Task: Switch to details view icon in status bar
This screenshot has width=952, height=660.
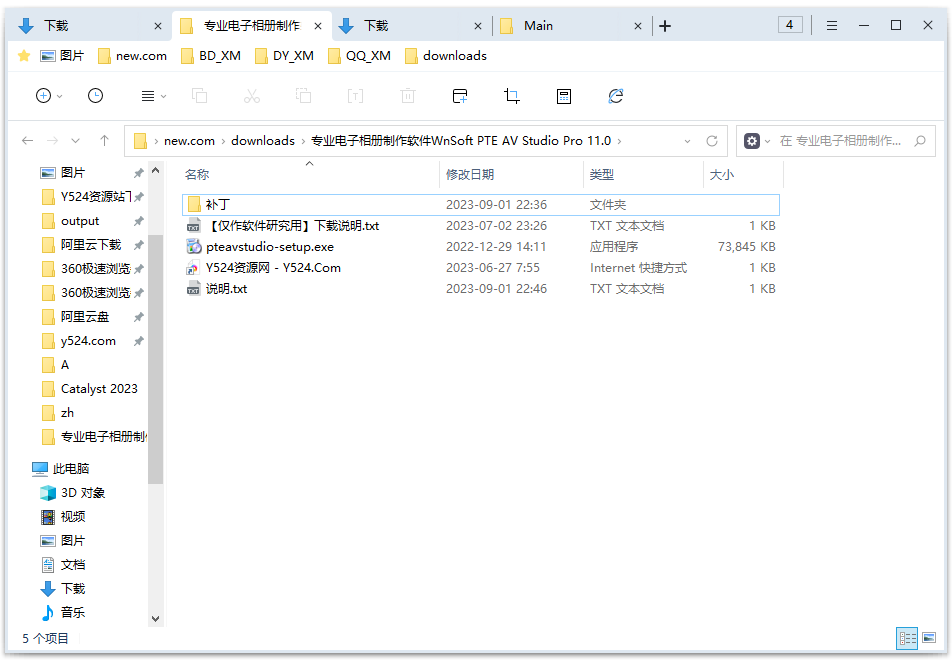Action: click(908, 638)
